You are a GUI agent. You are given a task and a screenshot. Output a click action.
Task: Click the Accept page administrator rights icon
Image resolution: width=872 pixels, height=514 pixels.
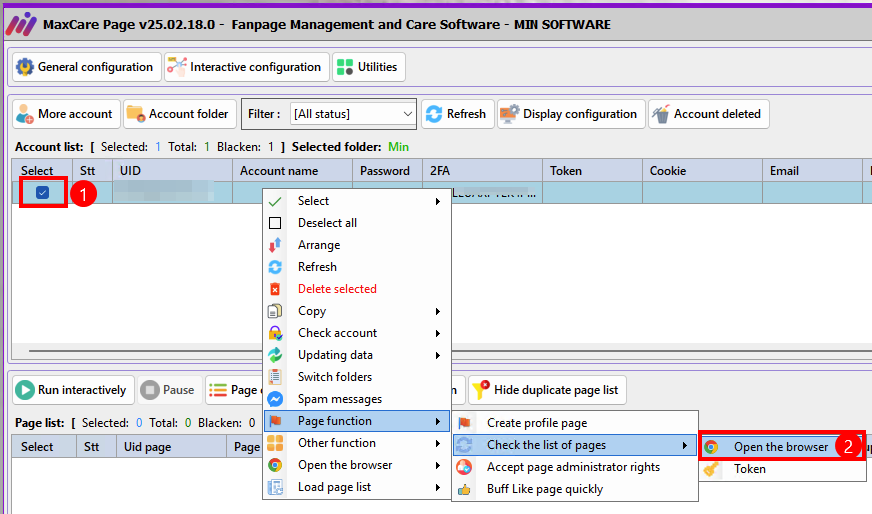(x=464, y=467)
